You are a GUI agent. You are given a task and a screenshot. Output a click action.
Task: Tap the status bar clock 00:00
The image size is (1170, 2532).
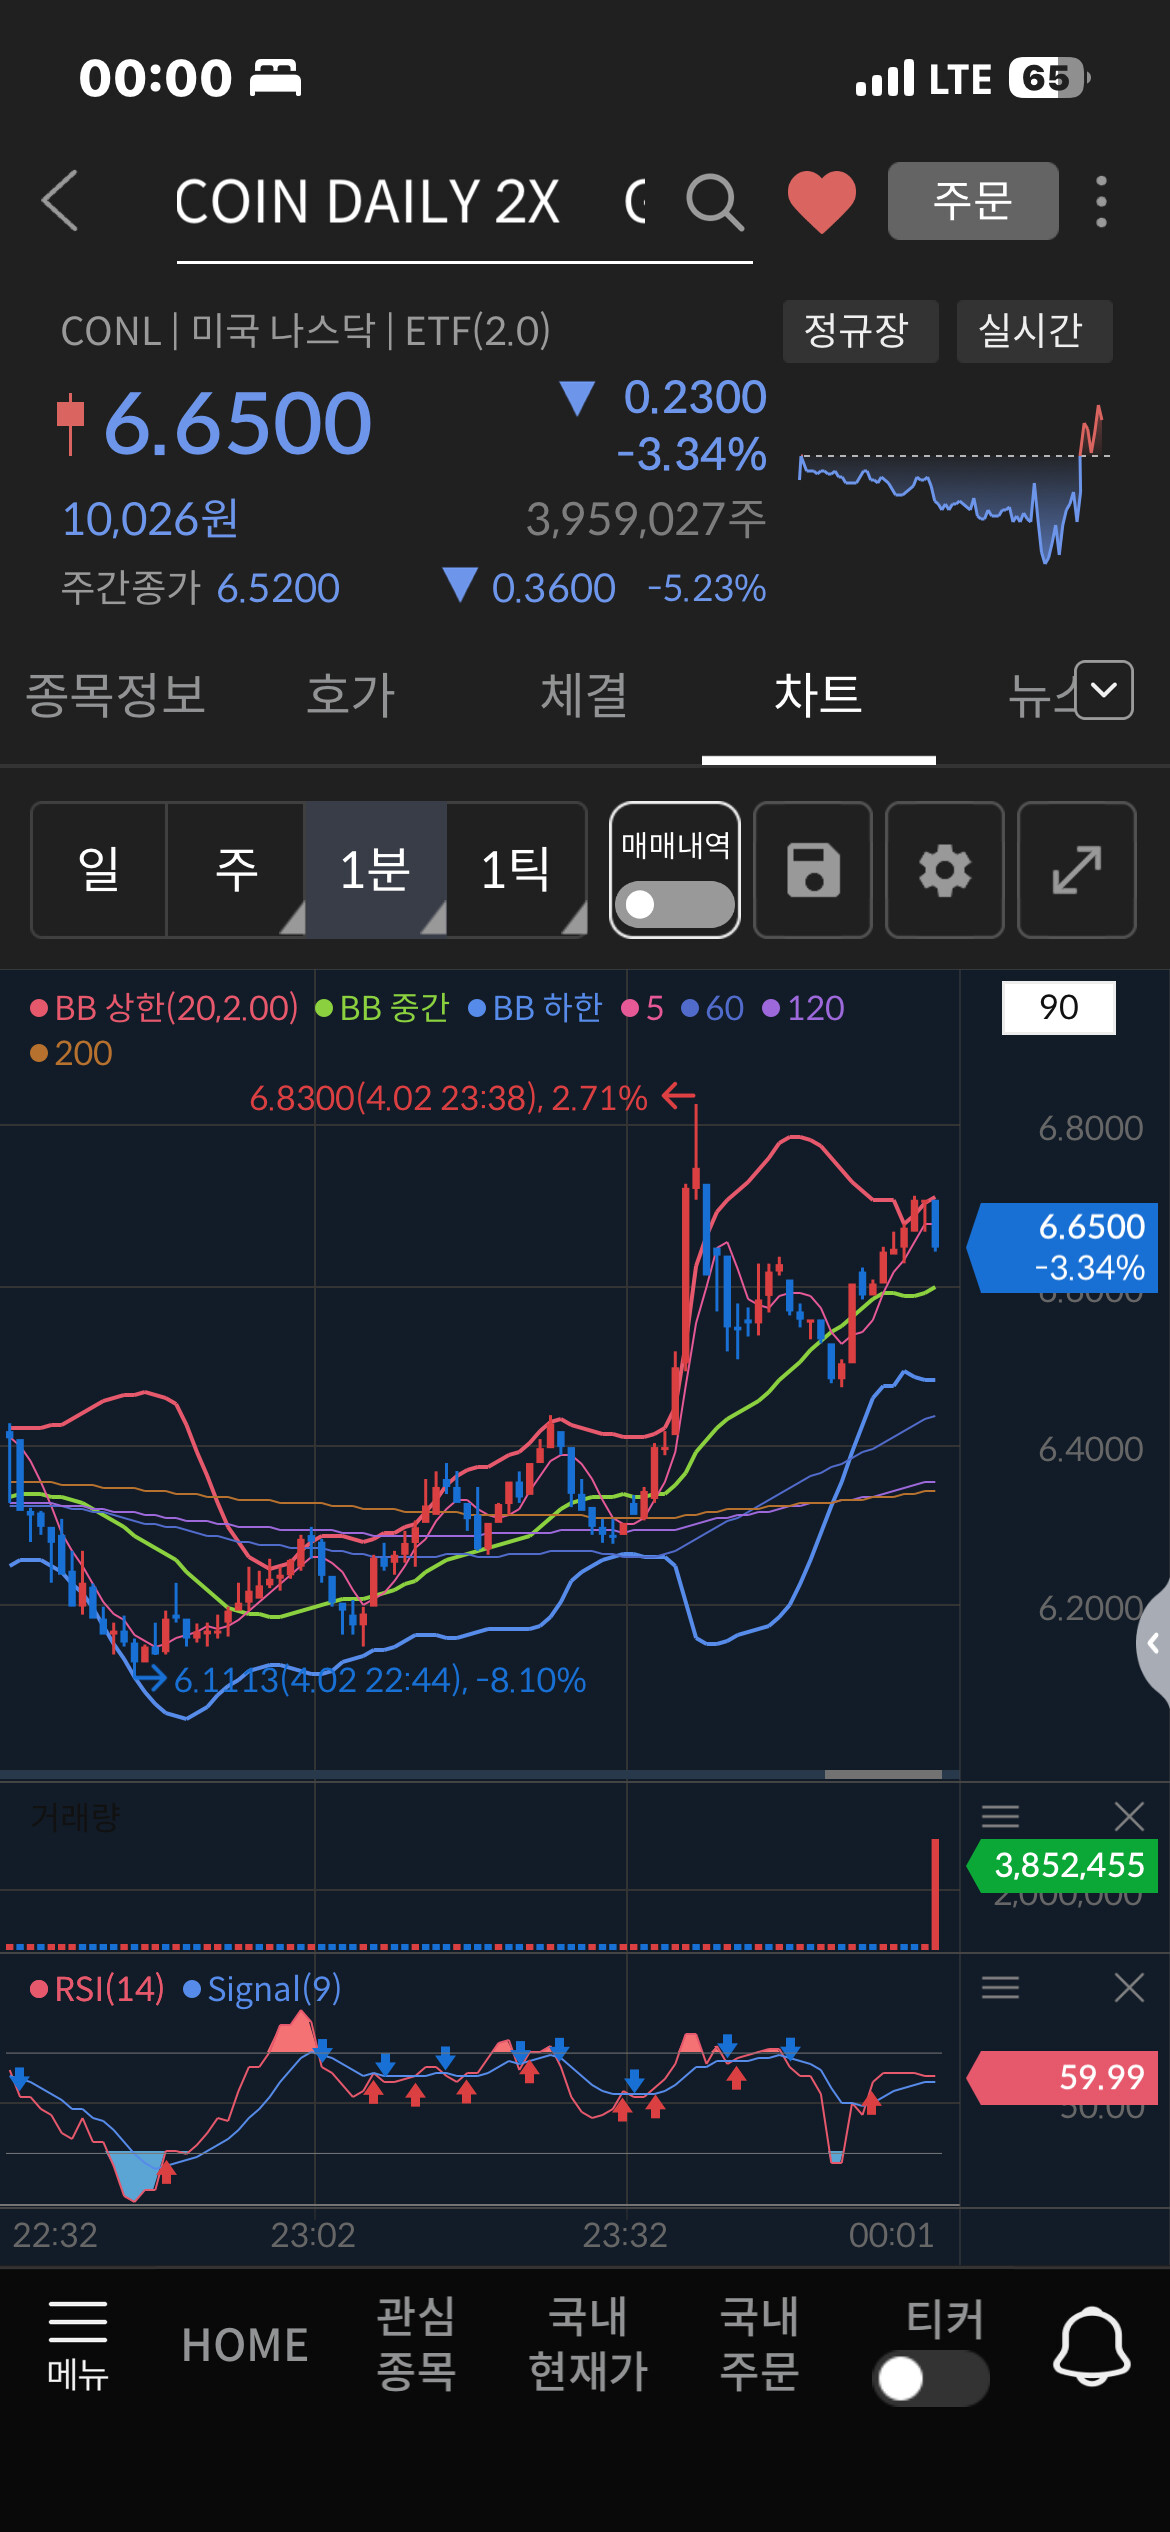tap(156, 78)
